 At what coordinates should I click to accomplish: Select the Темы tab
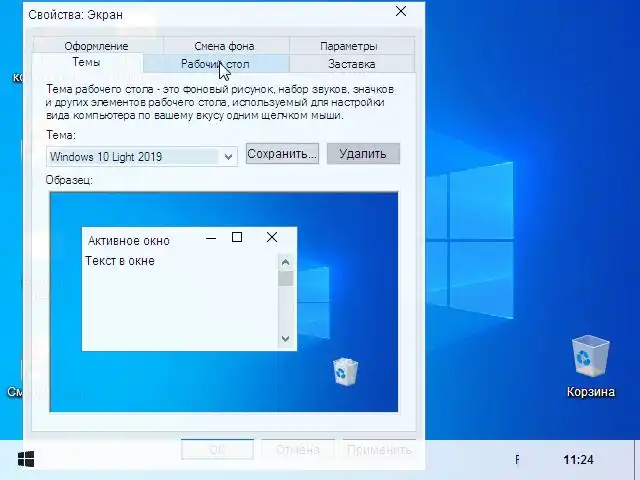coord(87,62)
